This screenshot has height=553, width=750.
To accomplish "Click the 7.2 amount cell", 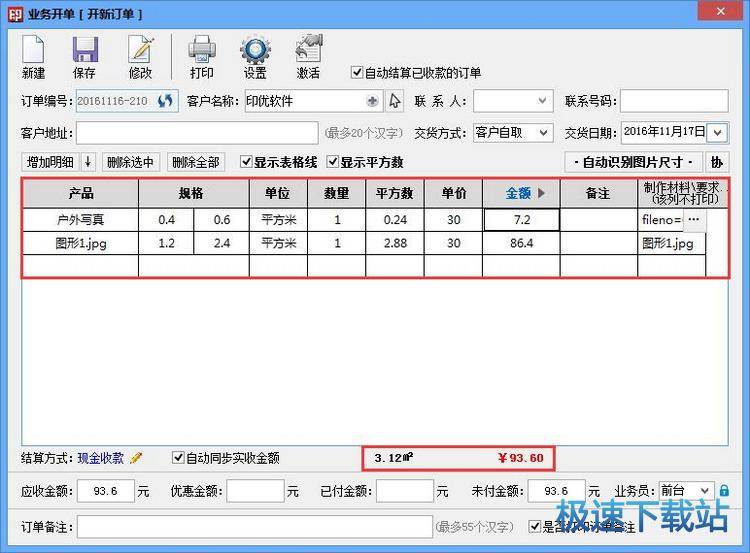I will [x=521, y=220].
